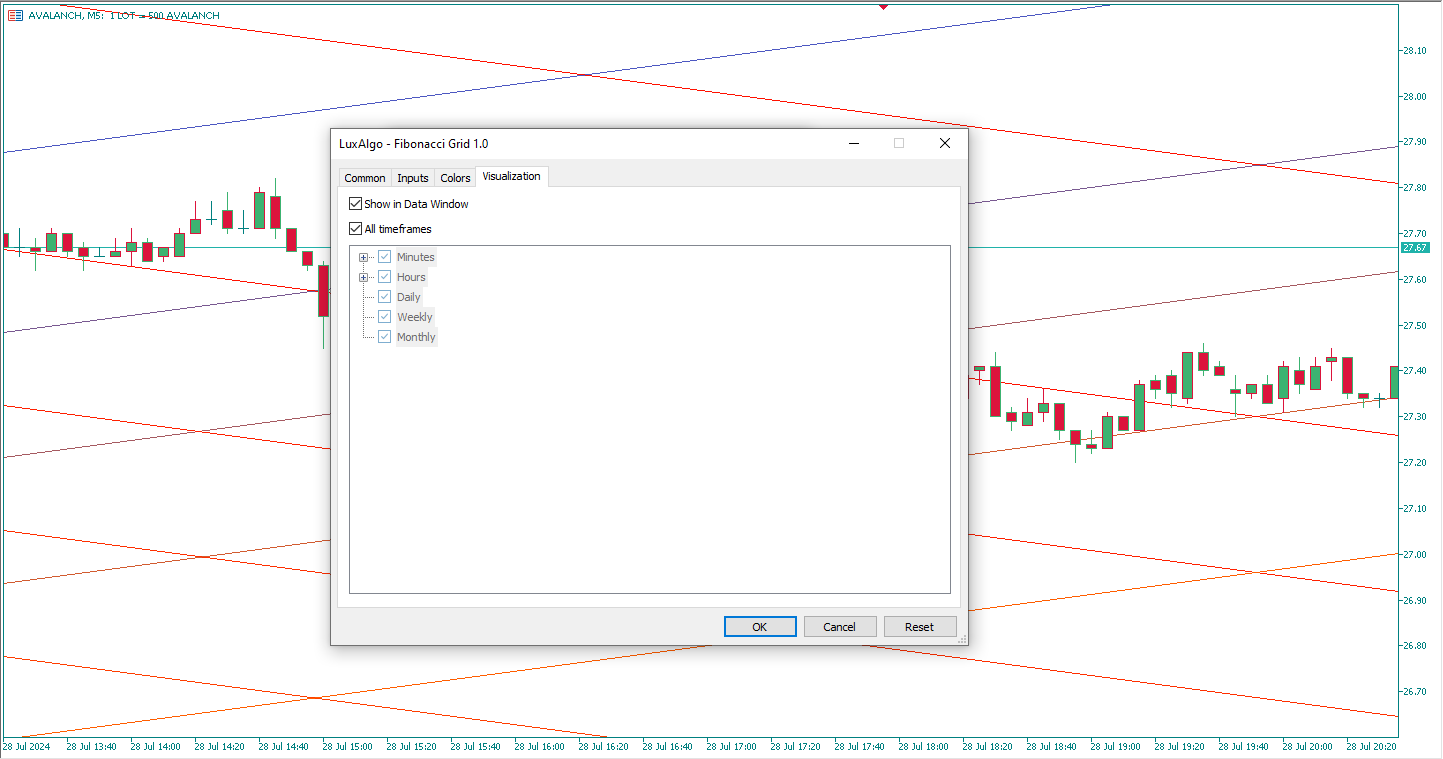Close the LuxAlgo Fibonacci Grid dialog
Screen dimensions: 1443x759
click(944, 143)
